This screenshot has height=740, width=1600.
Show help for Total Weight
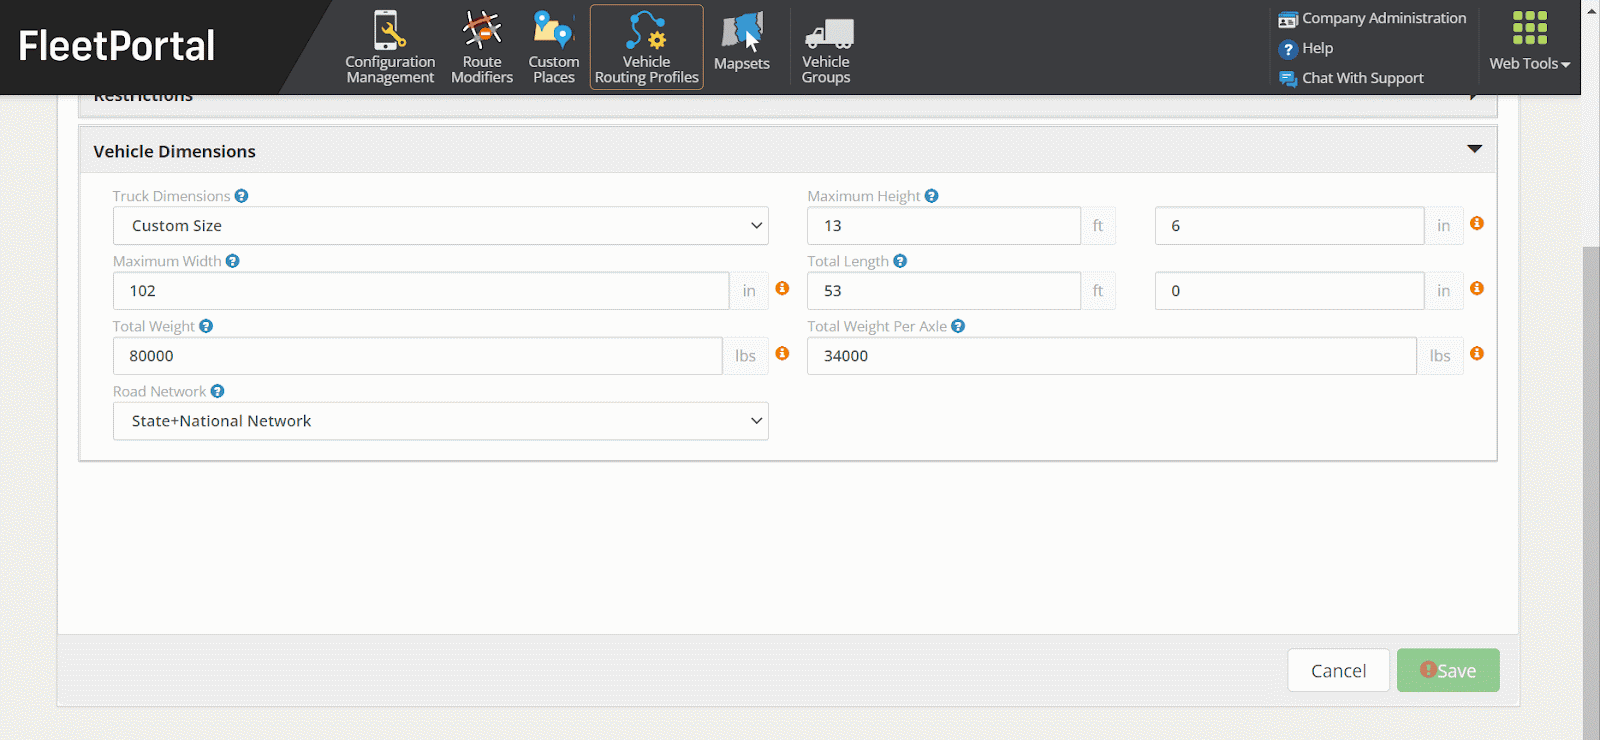point(206,326)
